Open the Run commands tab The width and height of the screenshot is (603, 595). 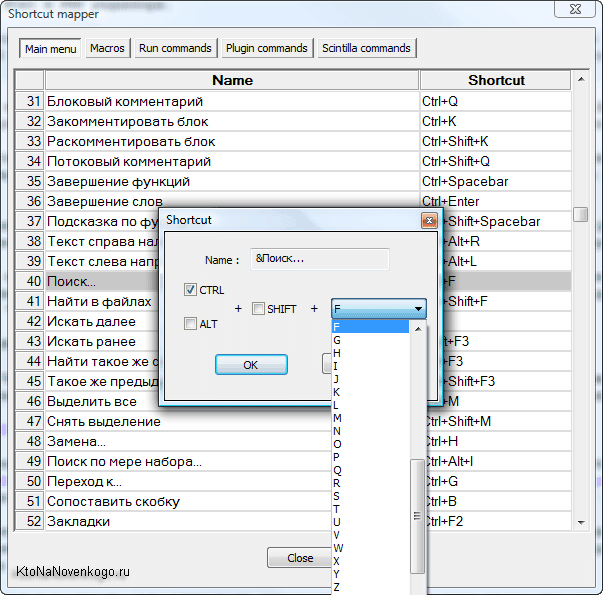[x=175, y=48]
